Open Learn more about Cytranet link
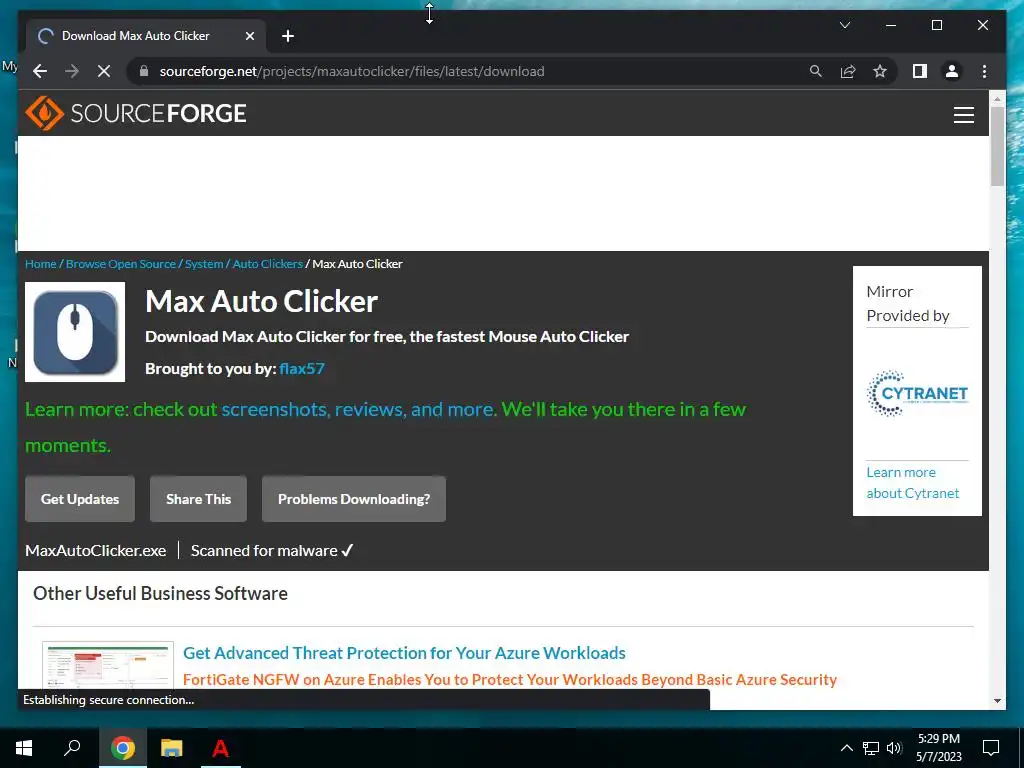Image resolution: width=1024 pixels, height=768 pixels. point(912,483)
